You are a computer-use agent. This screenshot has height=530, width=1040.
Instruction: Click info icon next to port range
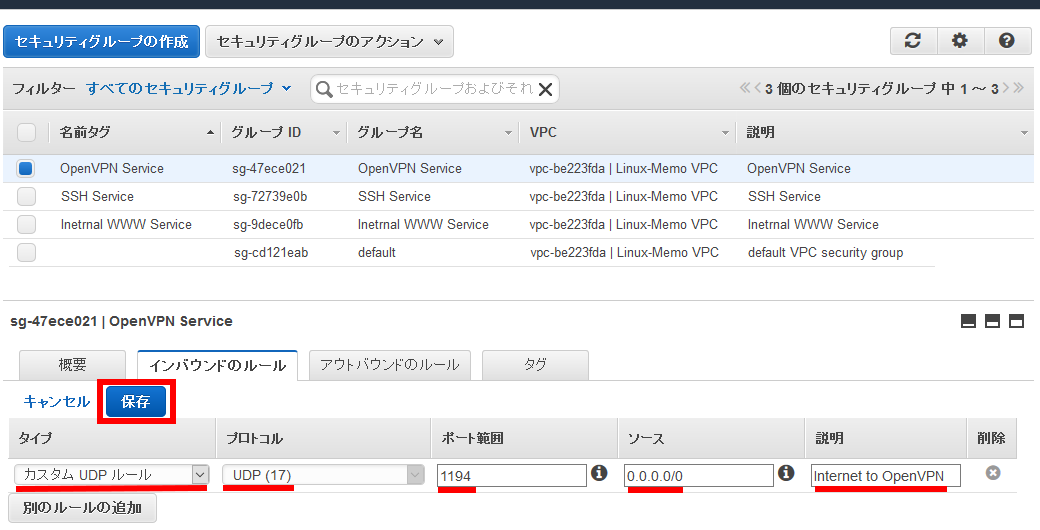pos(599,473)
